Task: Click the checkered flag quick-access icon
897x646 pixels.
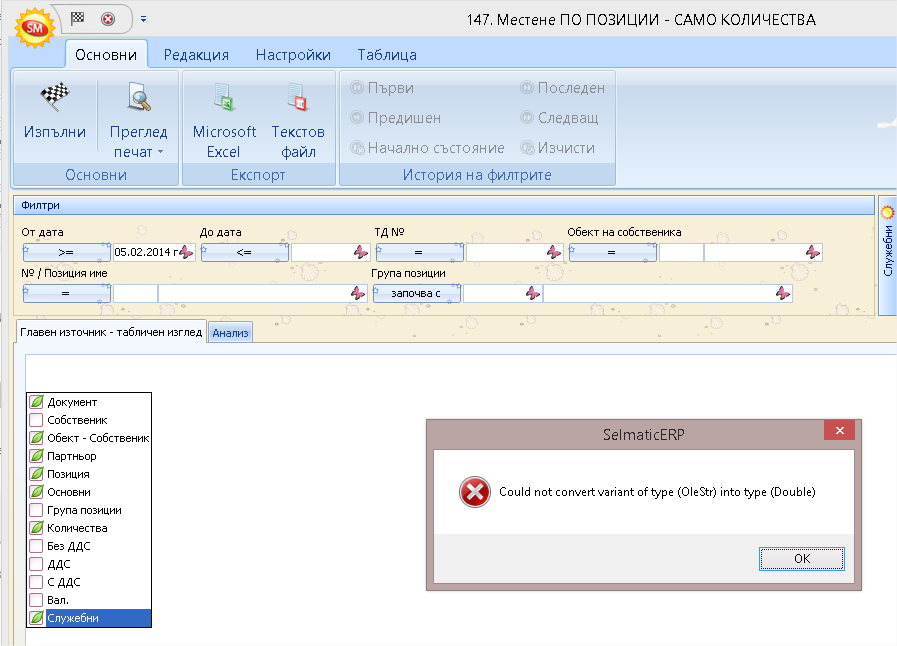Action: [x=77, y=18]
